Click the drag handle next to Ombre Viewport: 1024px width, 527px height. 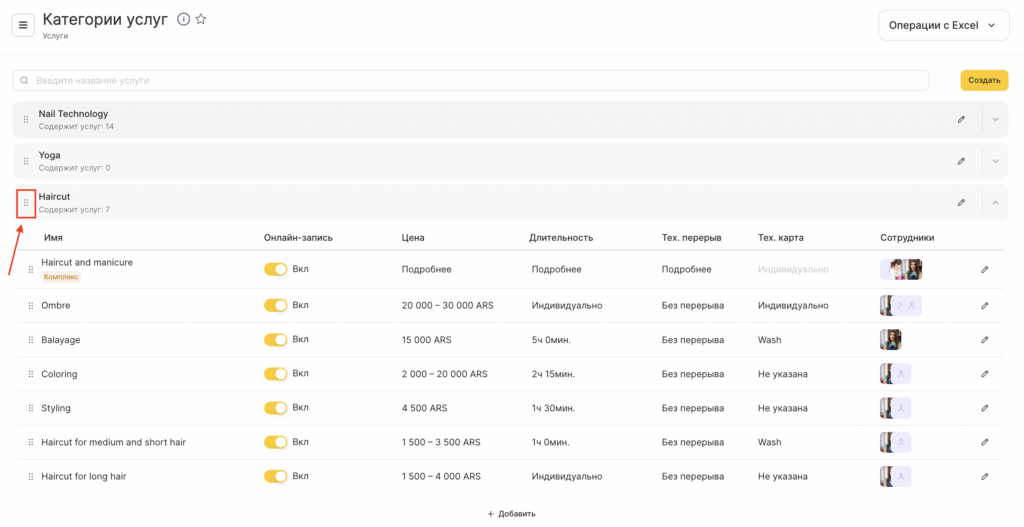point(31,306)
